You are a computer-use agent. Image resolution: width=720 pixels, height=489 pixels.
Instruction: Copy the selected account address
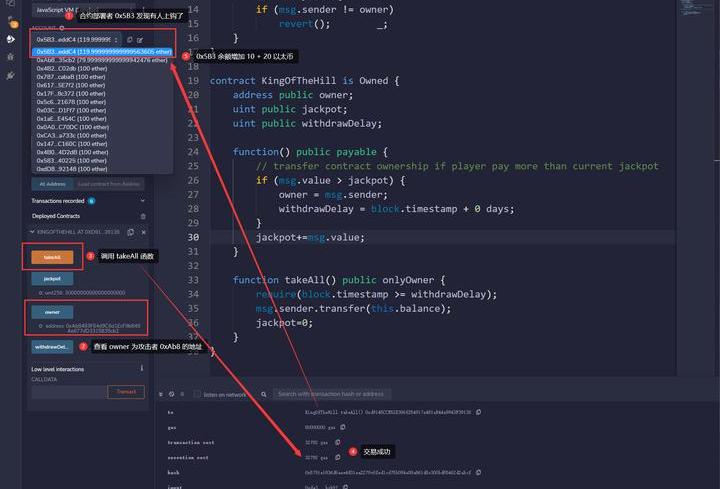[x=129, y=39]
